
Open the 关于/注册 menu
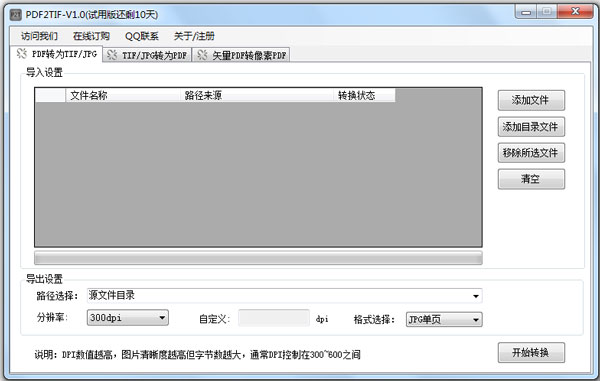coord(194,36)
